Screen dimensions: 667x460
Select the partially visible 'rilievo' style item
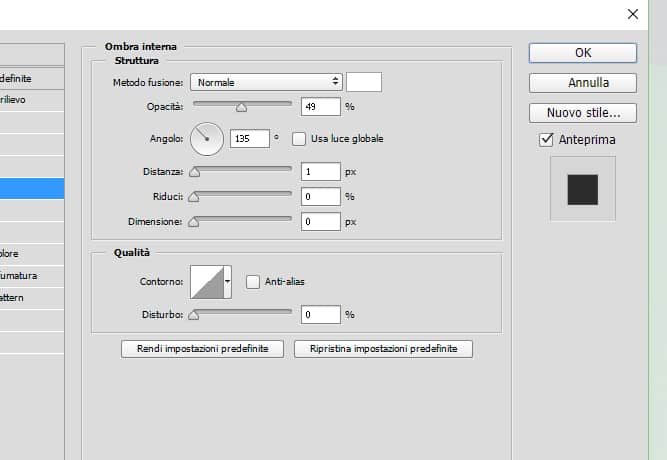[x=32, y=98]
